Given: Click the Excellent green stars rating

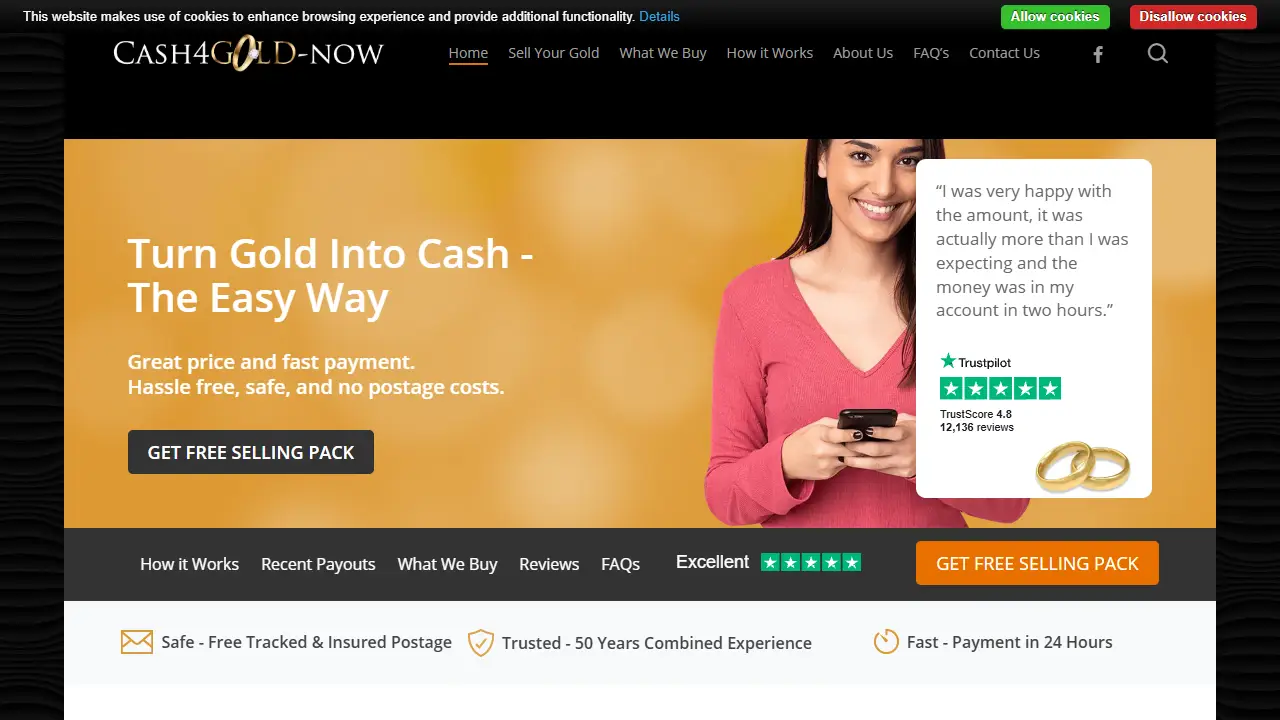Looking at the screenshot, I should (811, 562).
